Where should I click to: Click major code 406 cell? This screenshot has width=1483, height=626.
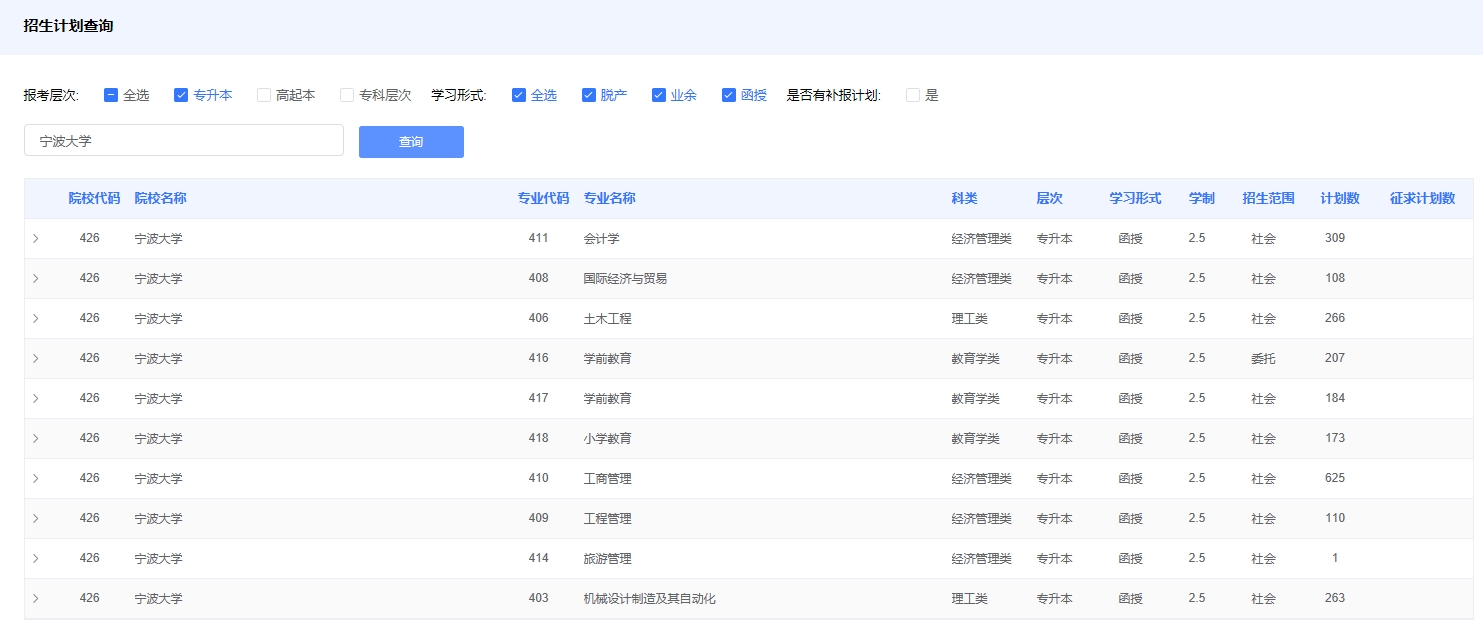[x=539, y=318]
